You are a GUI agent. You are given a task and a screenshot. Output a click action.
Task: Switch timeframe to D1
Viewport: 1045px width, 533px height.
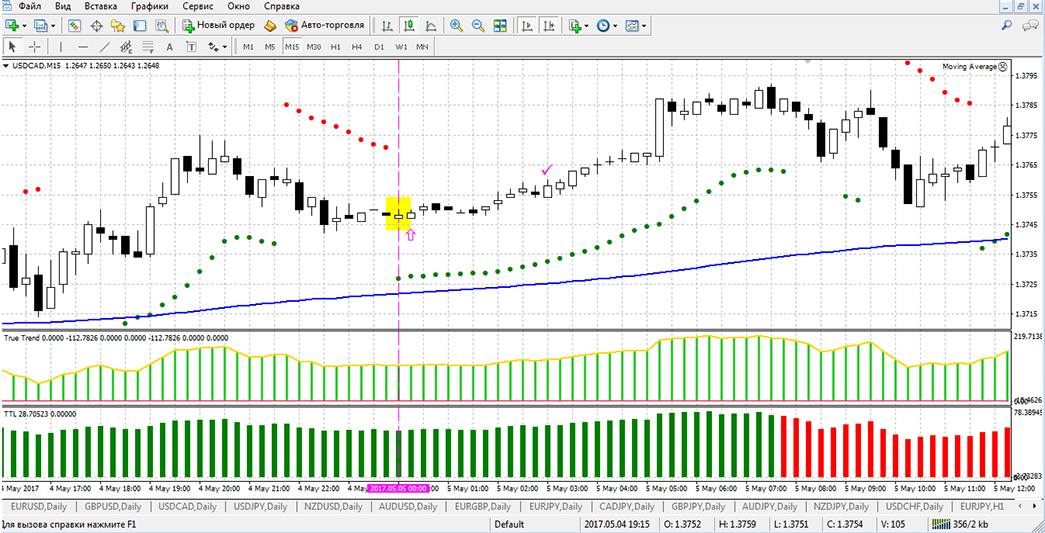[x=379, y=47]
